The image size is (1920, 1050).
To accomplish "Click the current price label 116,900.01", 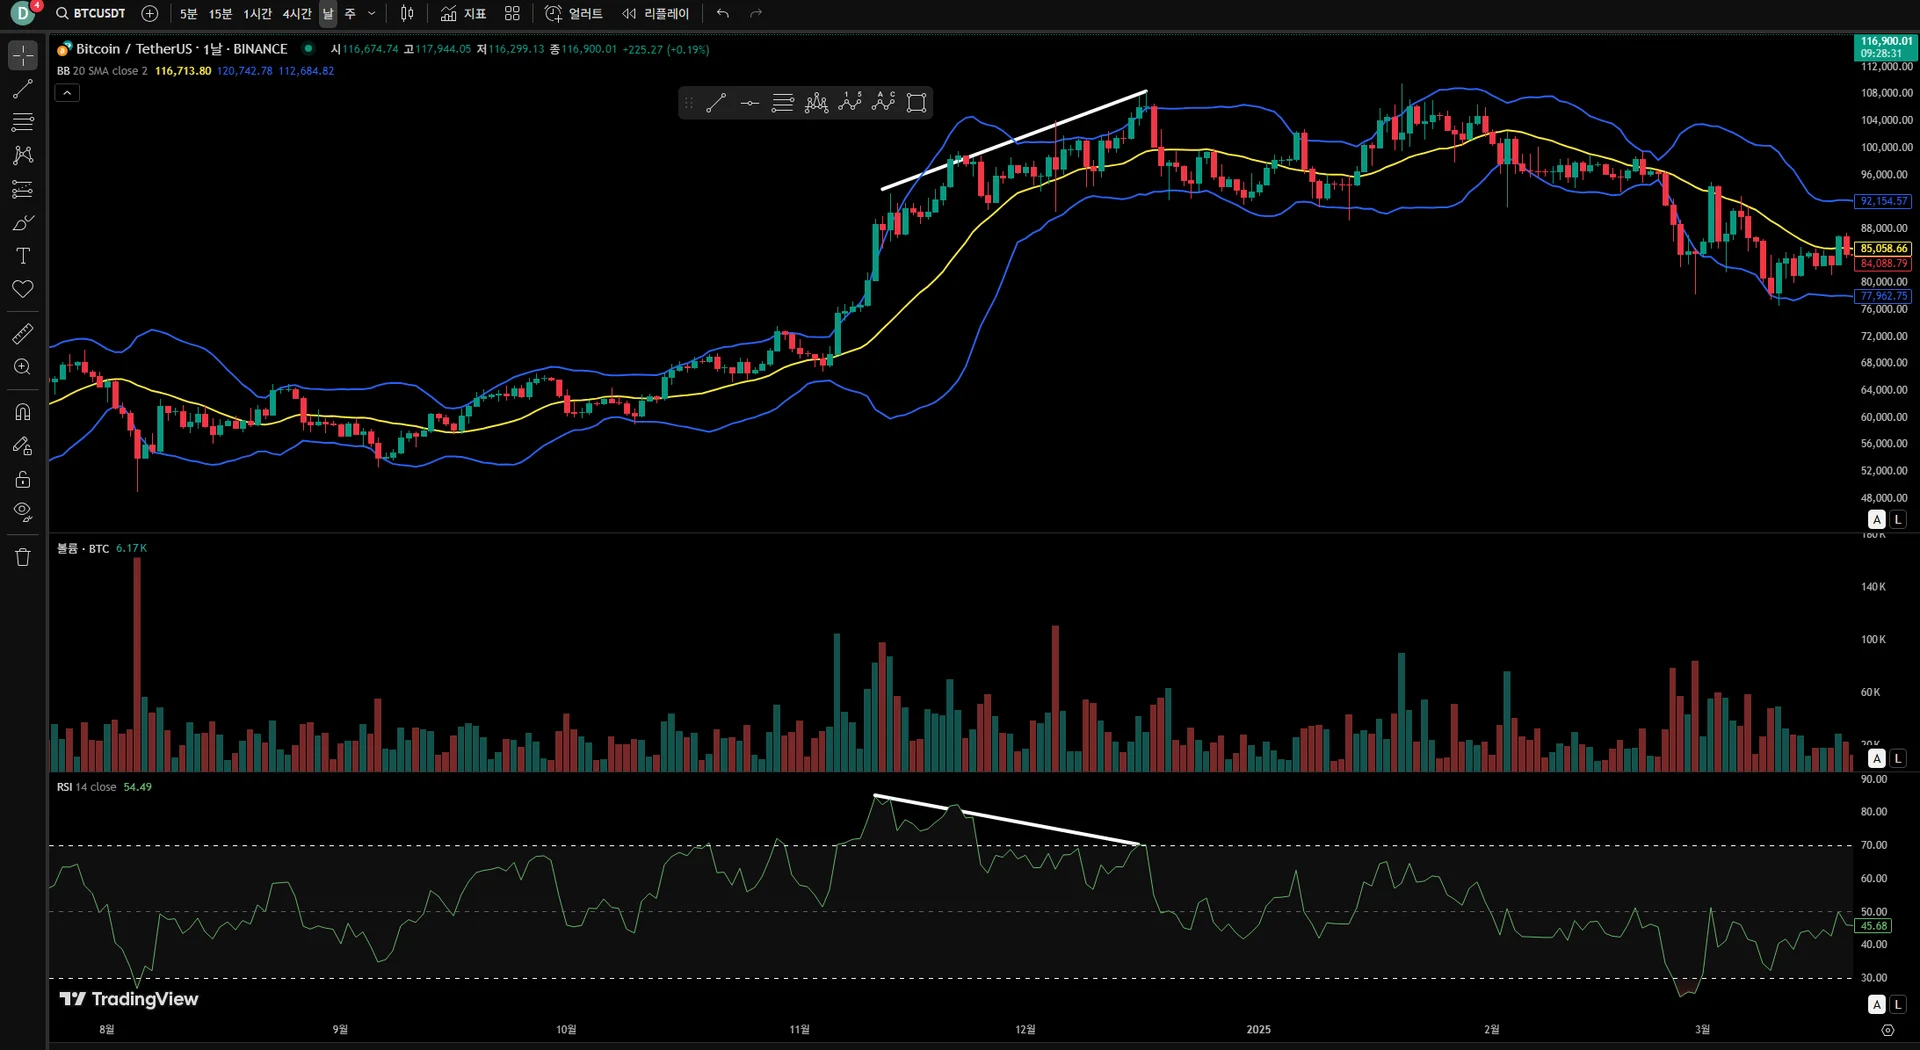I will click(x=1885, y=47).
